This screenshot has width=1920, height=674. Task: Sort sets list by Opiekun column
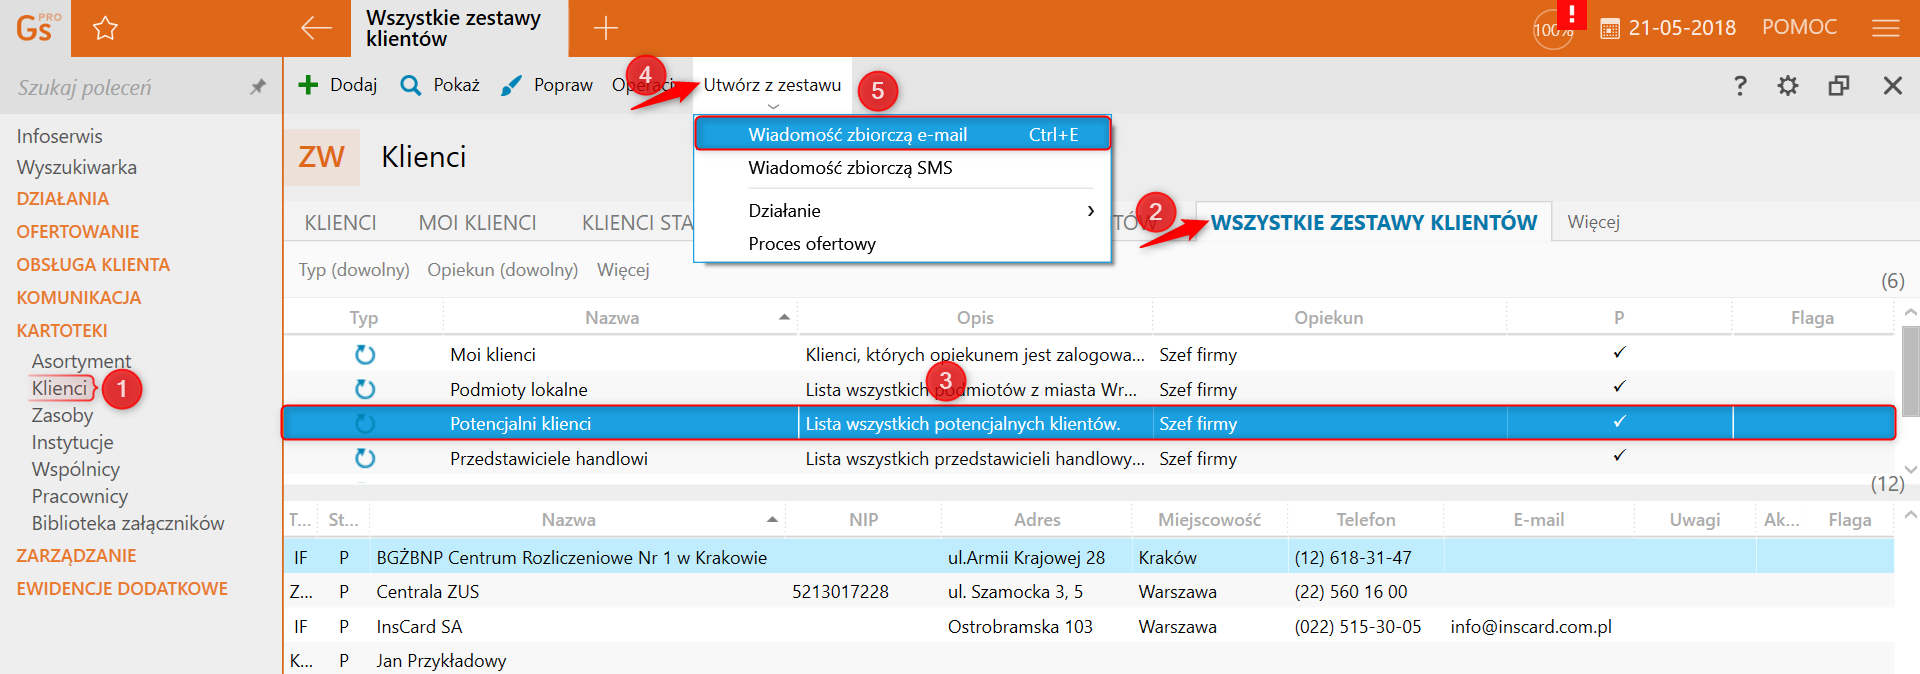[x=1328, y=318]
